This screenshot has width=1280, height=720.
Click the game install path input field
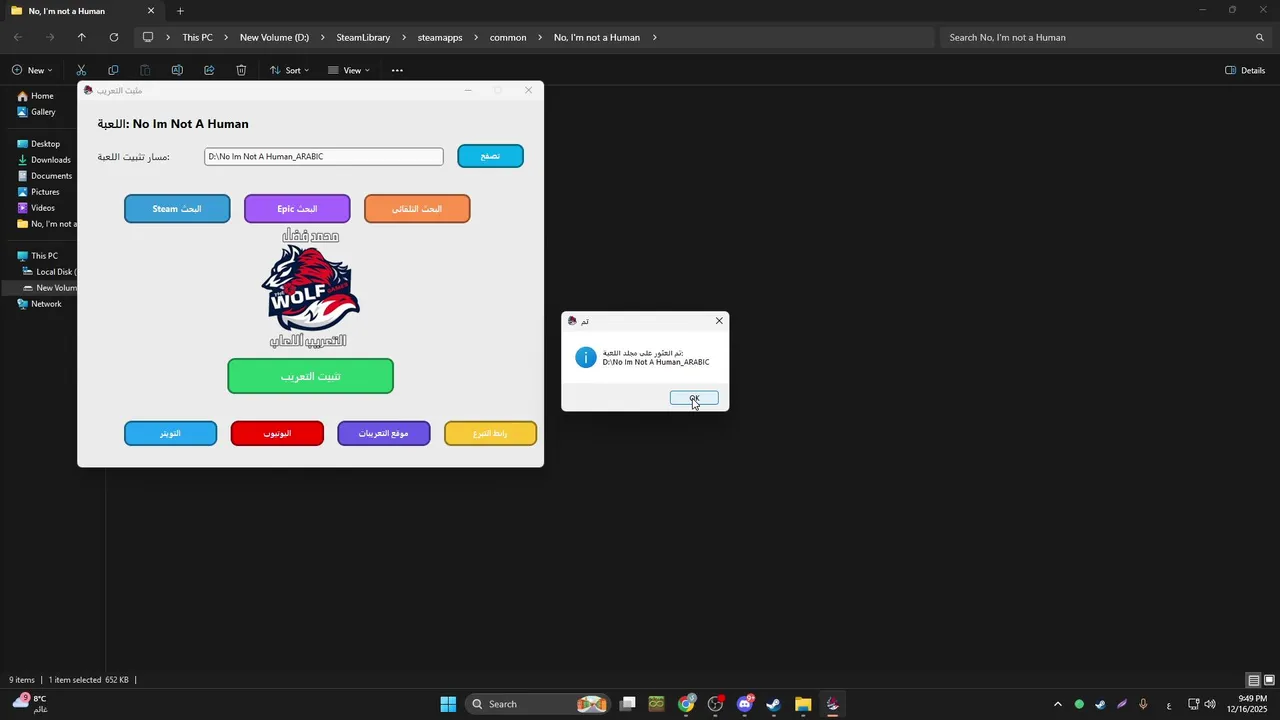tap(324, 157)
